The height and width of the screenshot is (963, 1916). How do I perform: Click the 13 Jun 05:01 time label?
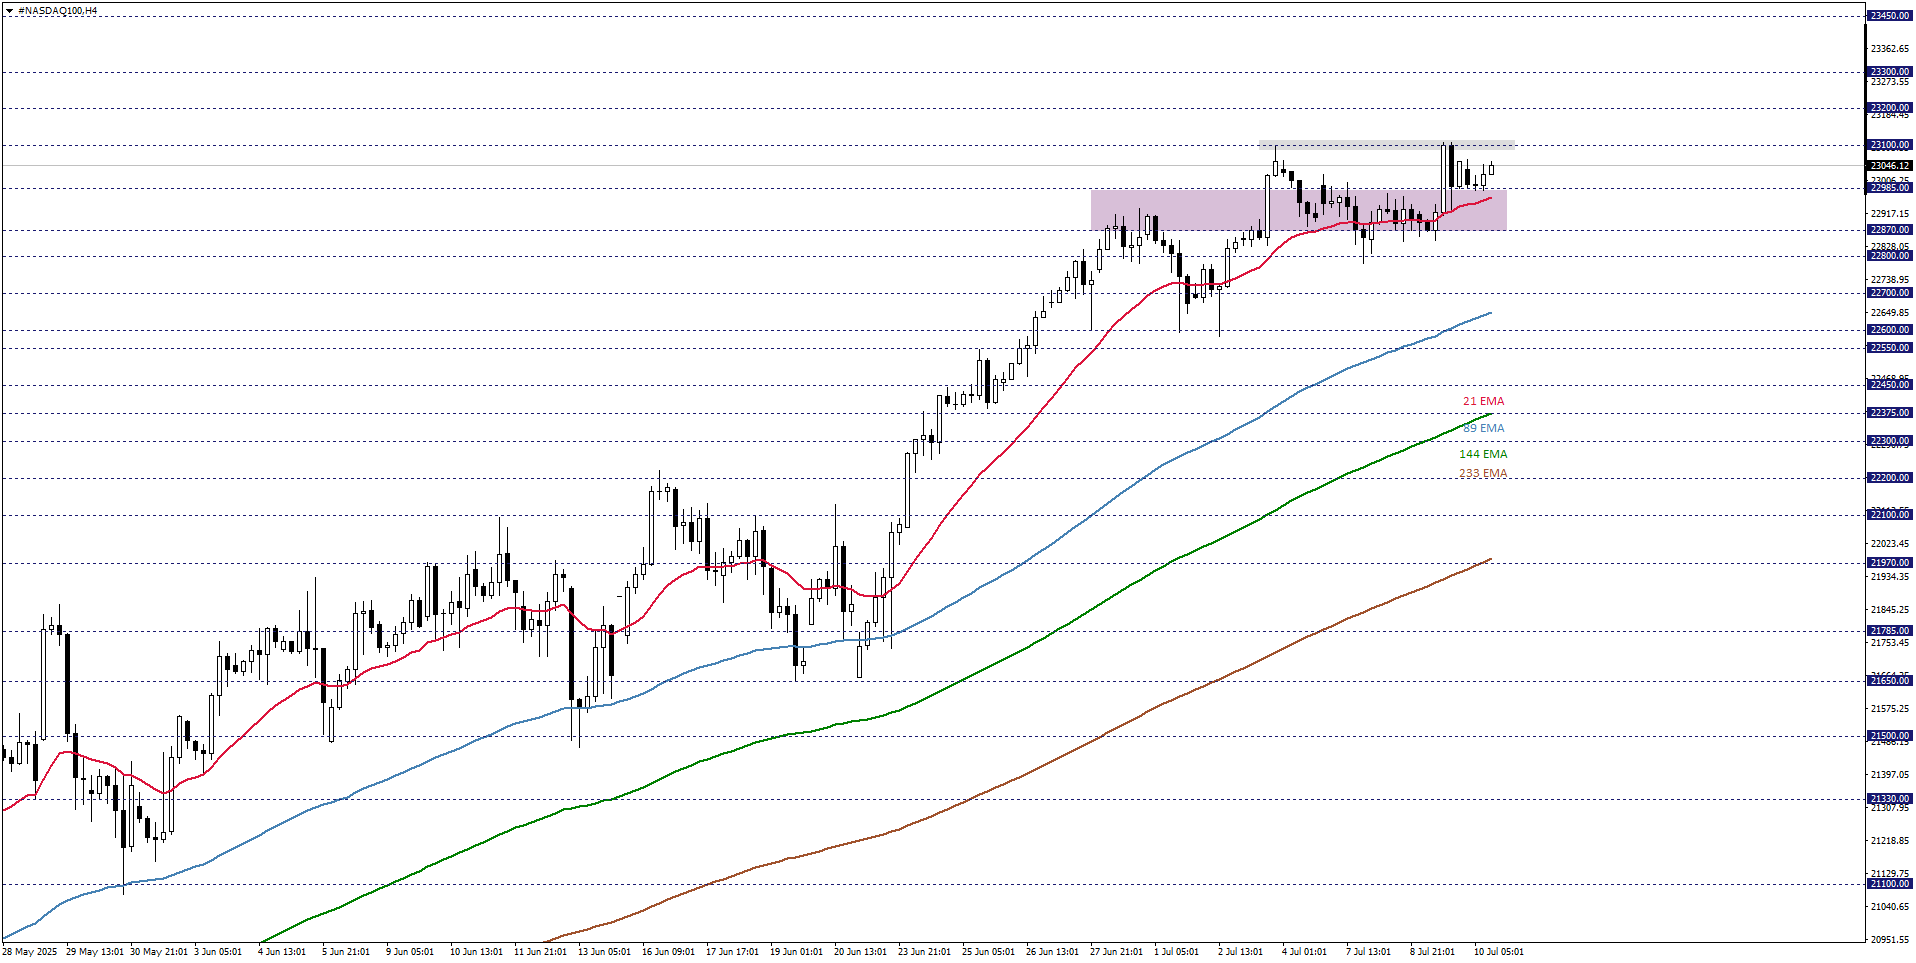click(604, 952)
